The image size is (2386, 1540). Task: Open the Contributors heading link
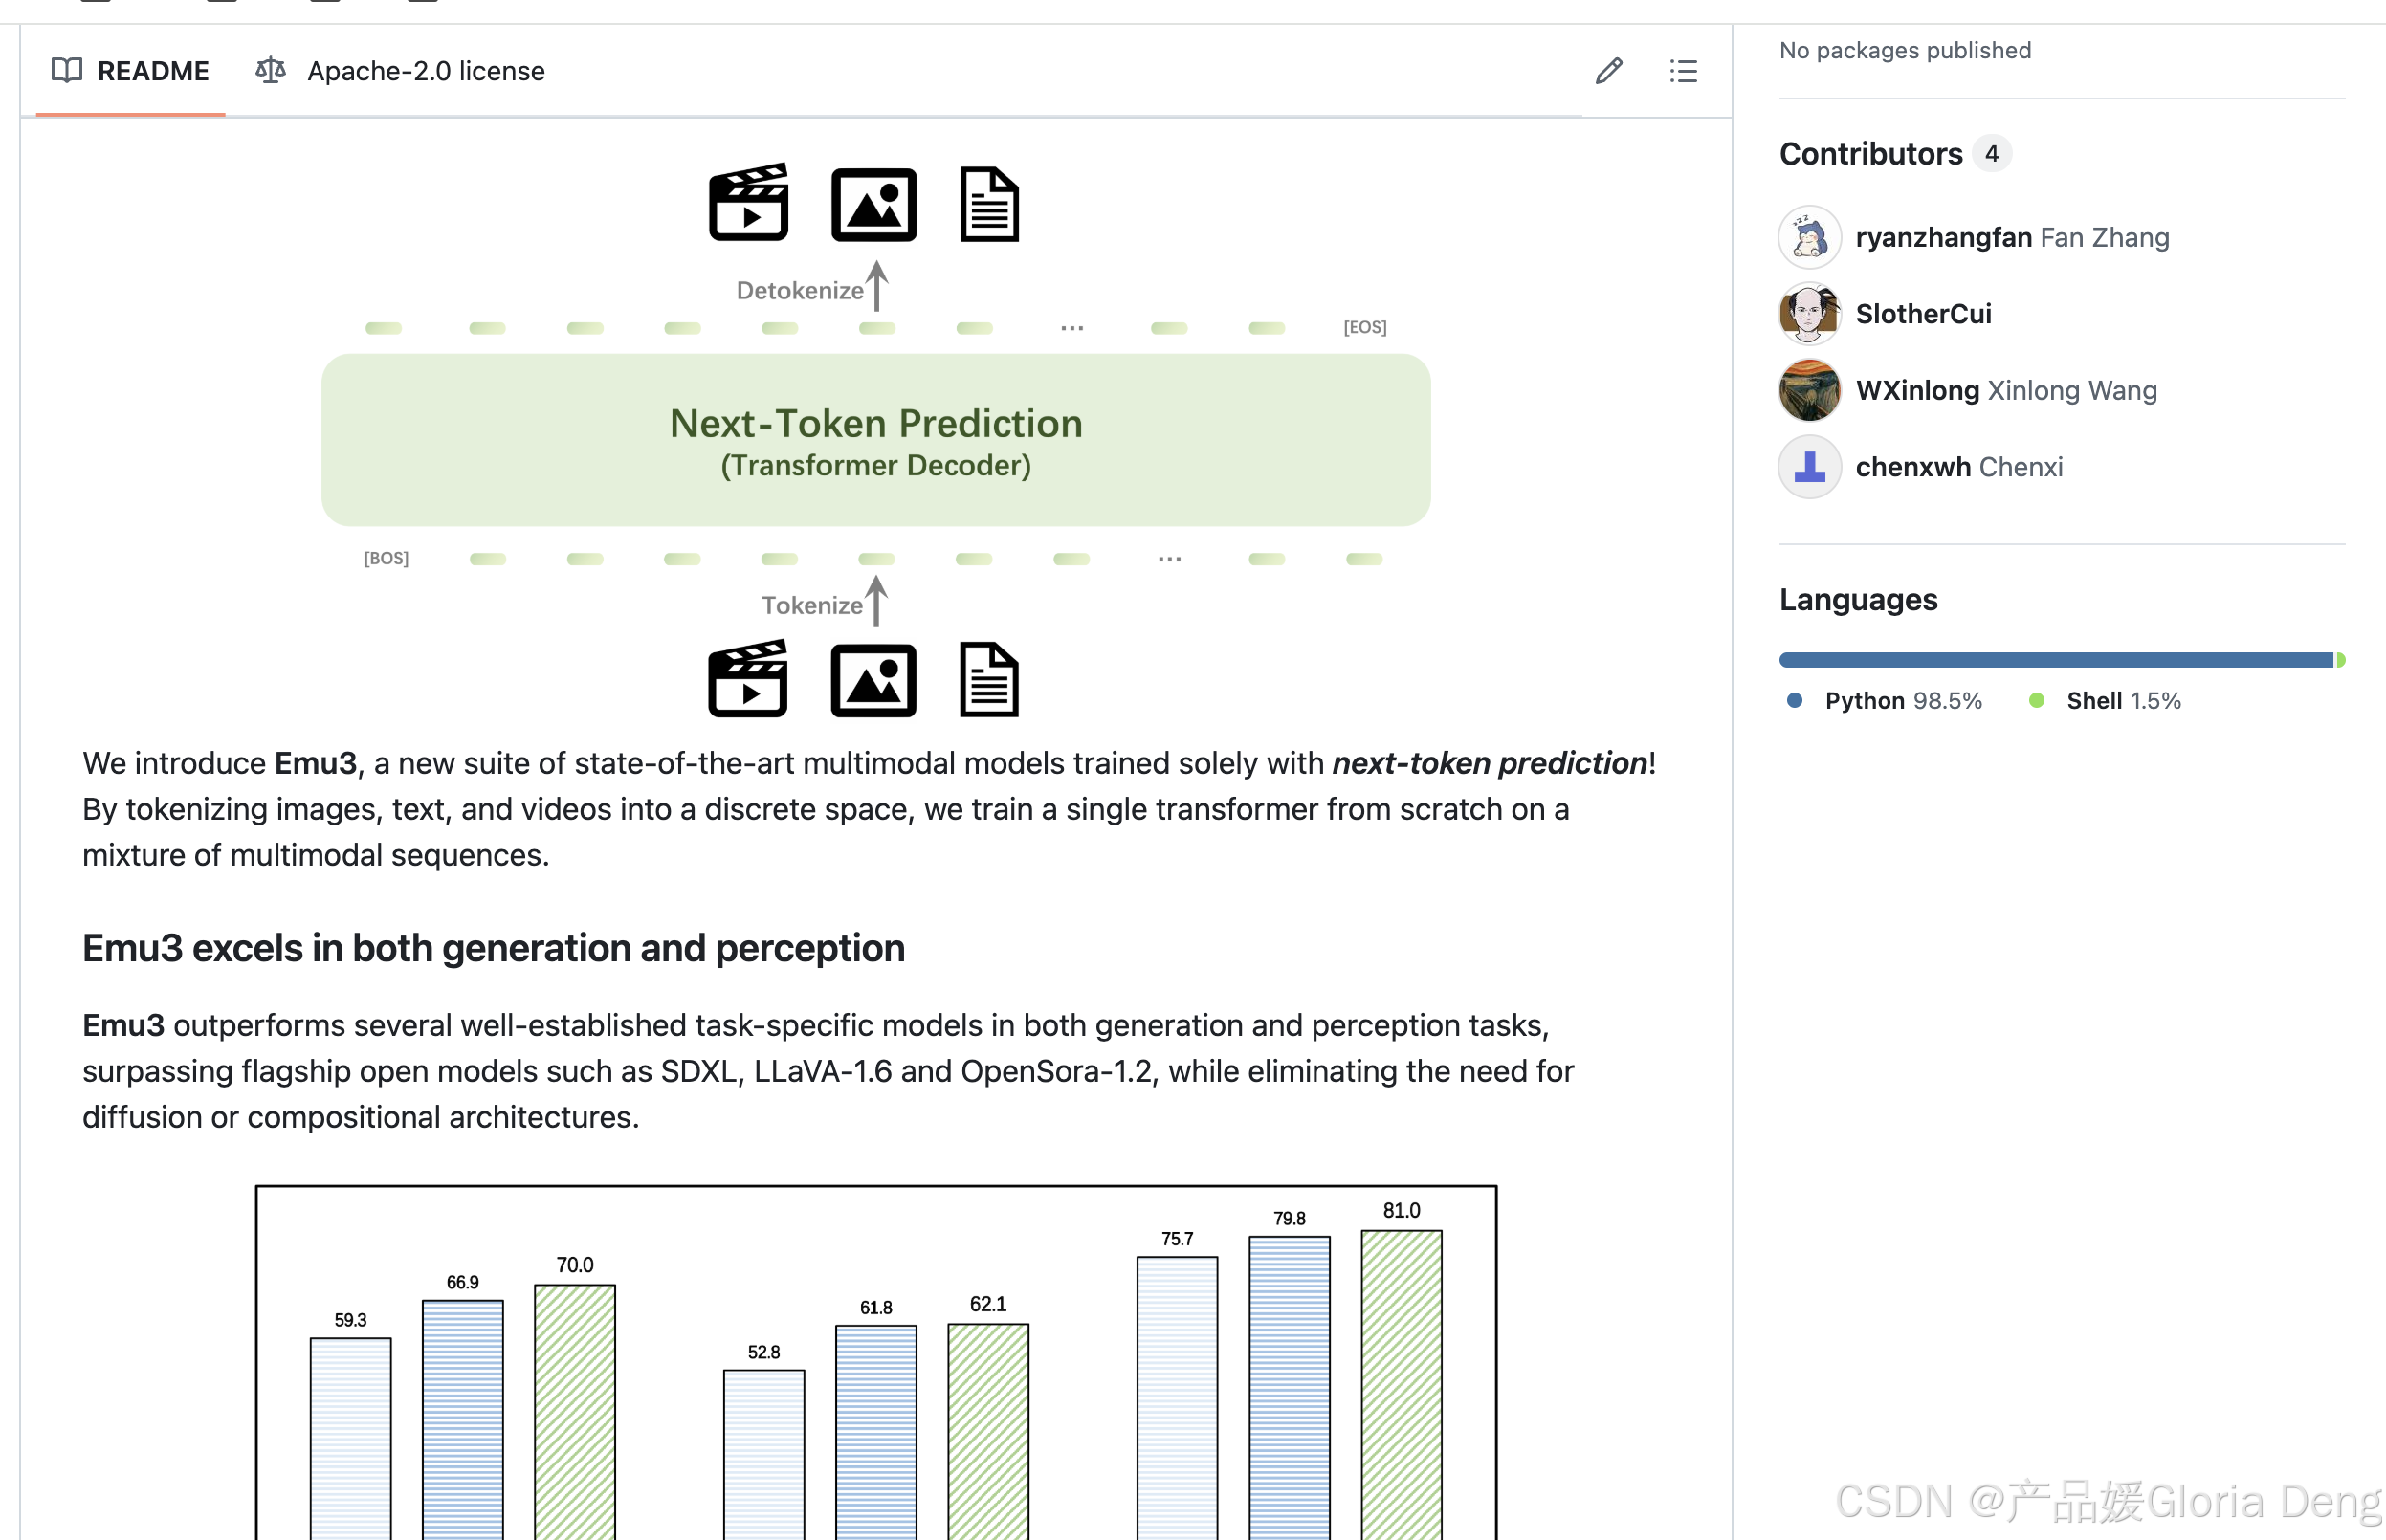coord(1894,153)
